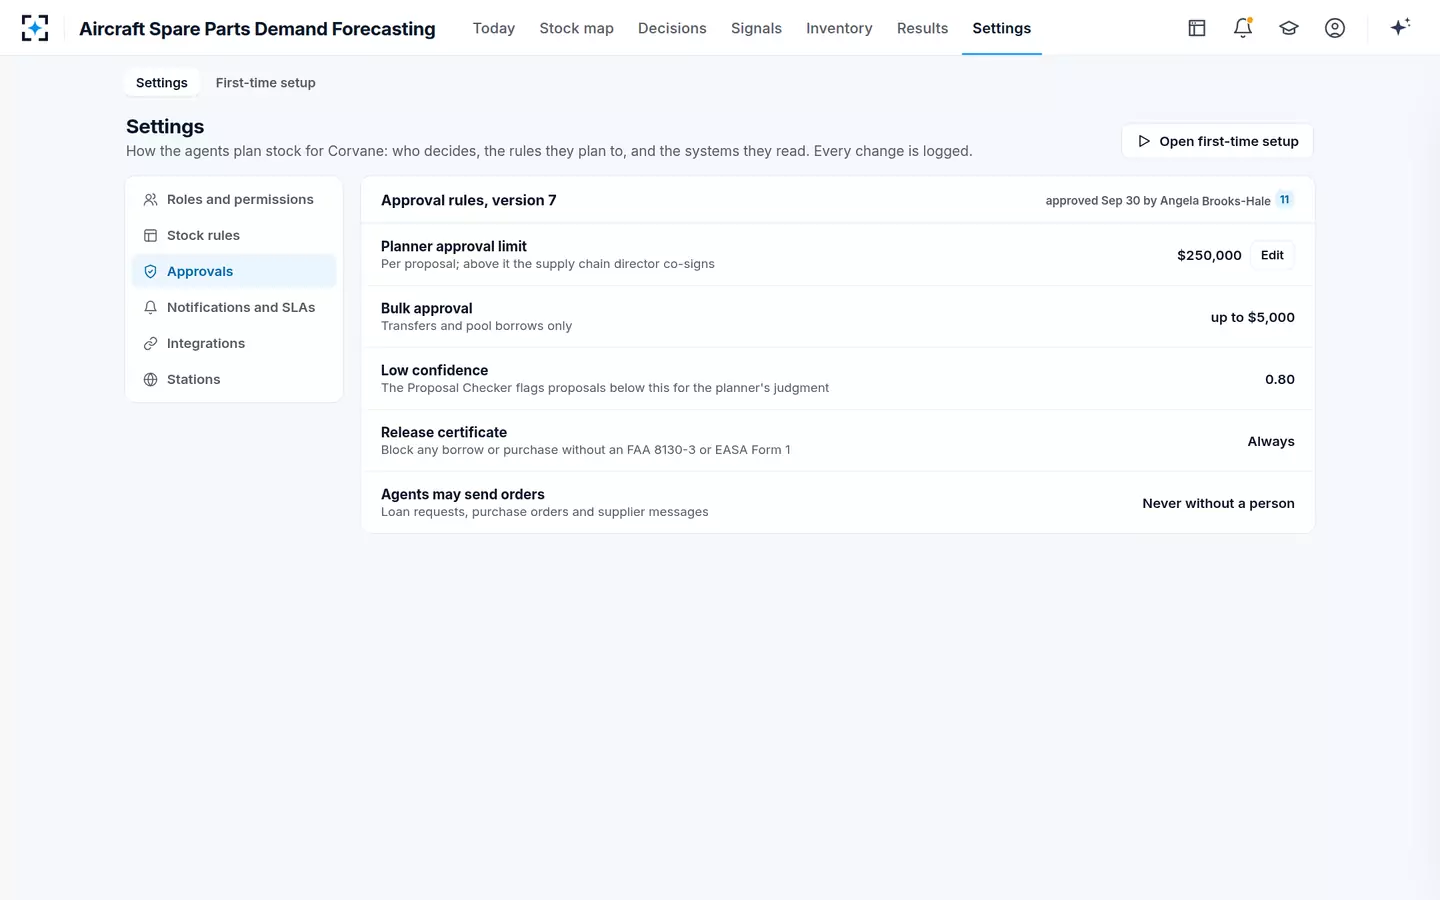1440x900 pixels.
Task: Click the 'Always' release certificate value
Action: point(1271,442)
